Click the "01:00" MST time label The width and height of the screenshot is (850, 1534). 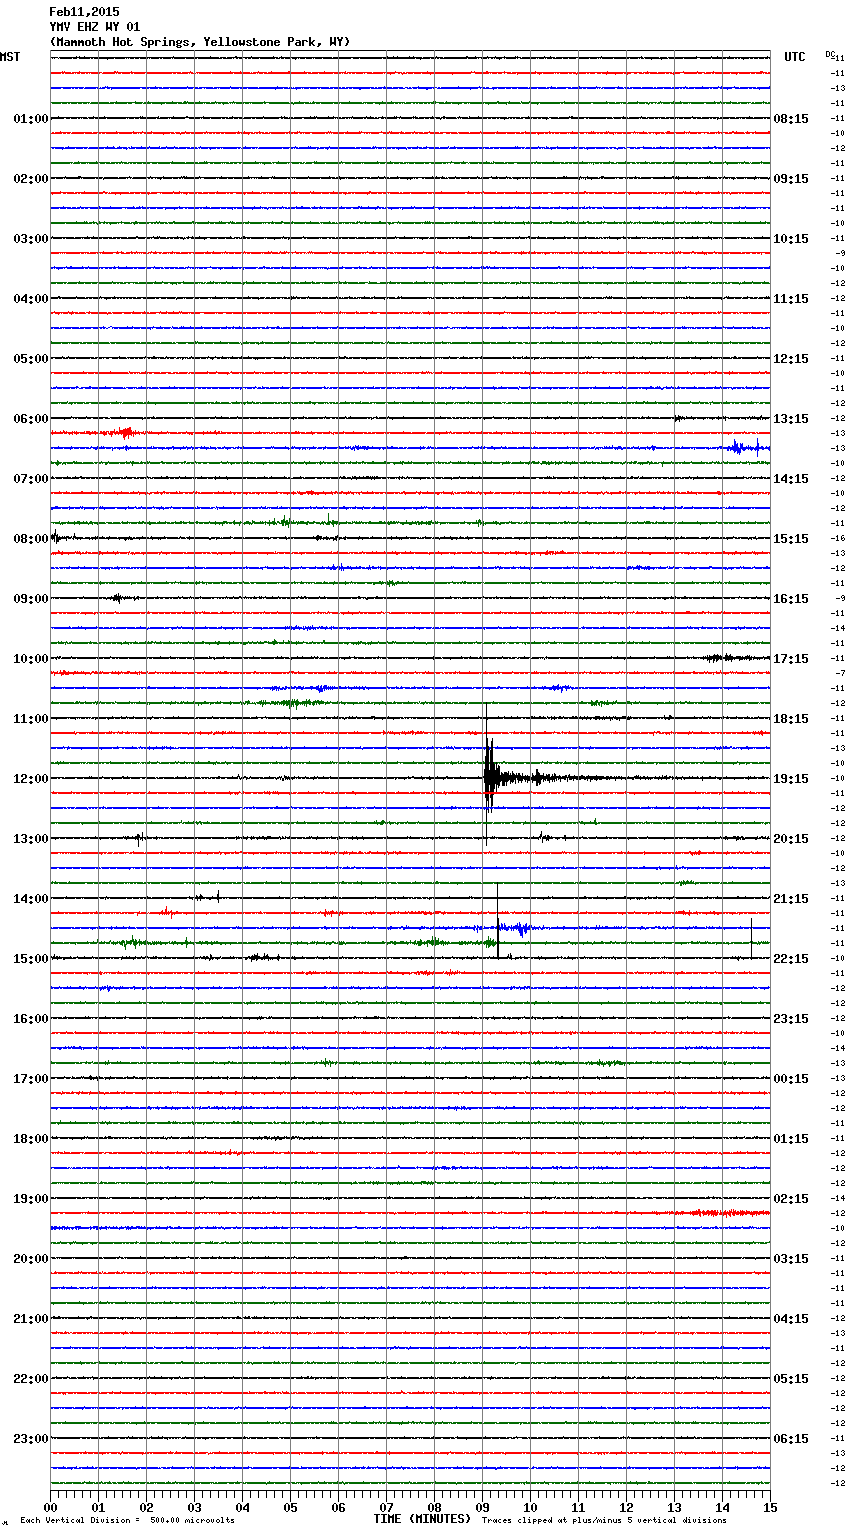tap(31, 119)
